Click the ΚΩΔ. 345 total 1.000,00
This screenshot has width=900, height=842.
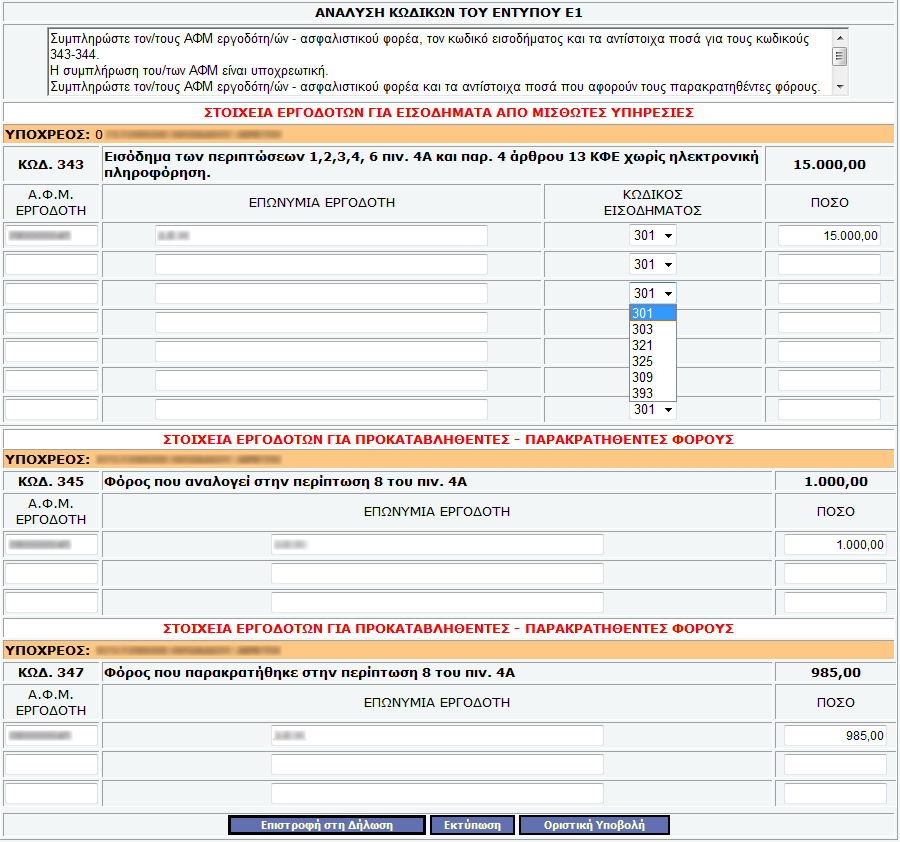(836, 482)
